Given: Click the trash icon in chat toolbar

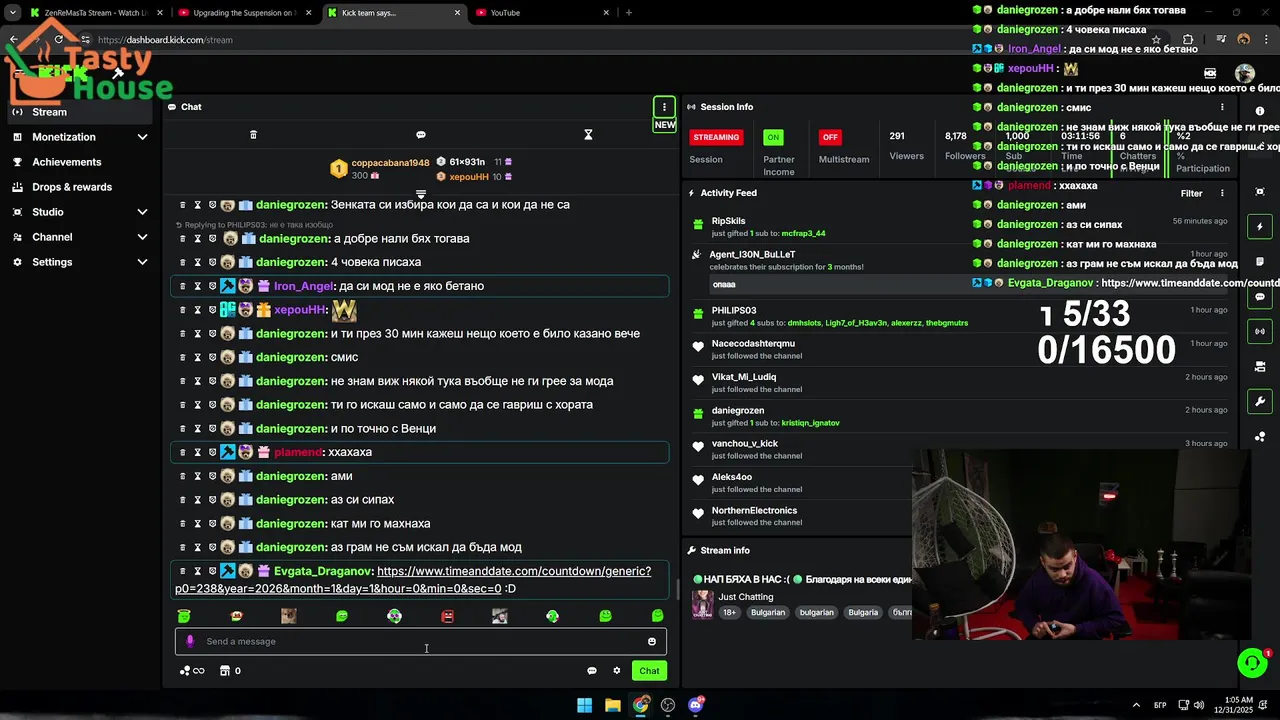Looking at the screenshot, I should coord(253,135).
